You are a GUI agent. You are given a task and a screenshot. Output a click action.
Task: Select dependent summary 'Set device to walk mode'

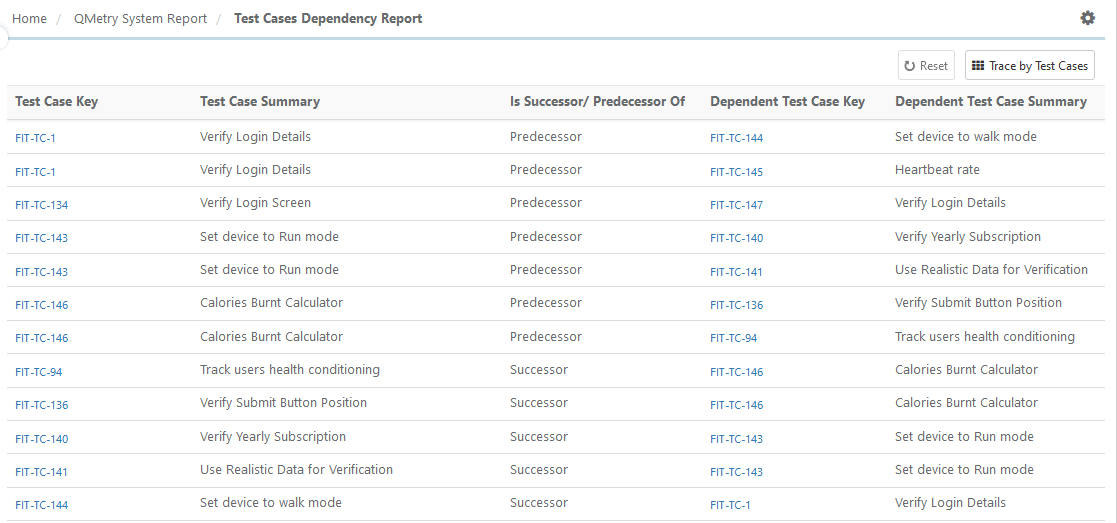click(966, 137)
